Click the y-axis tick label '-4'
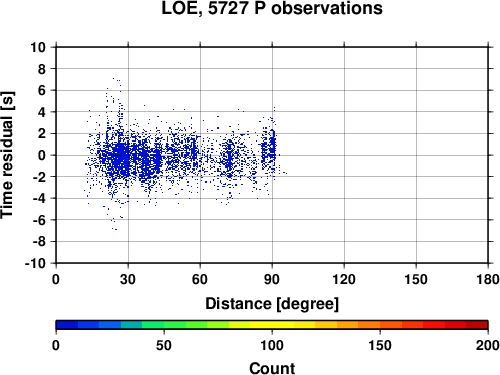The image size is (500, 375). coord(39,198)
